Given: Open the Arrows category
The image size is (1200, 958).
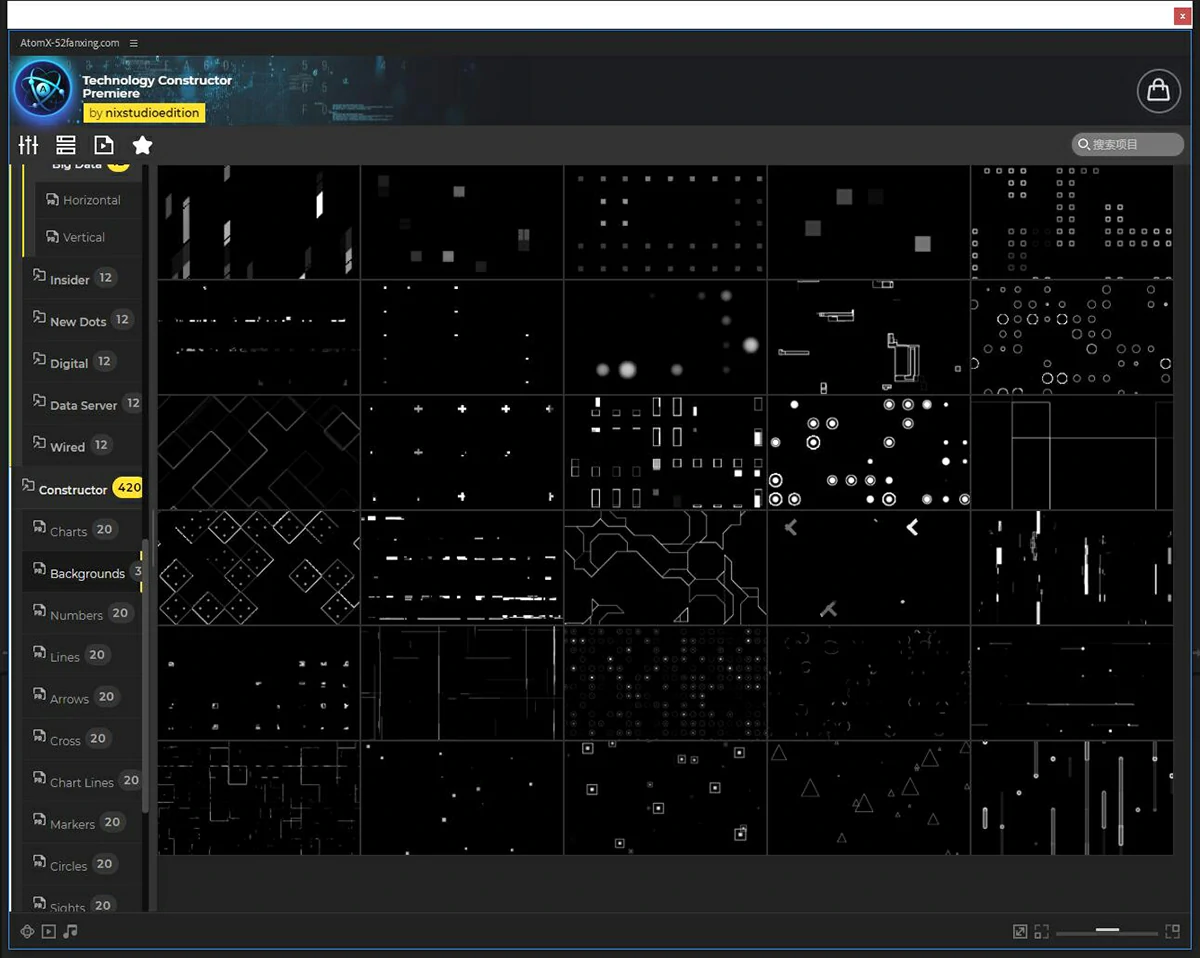Looking at the screenshot, I should 82,698.
